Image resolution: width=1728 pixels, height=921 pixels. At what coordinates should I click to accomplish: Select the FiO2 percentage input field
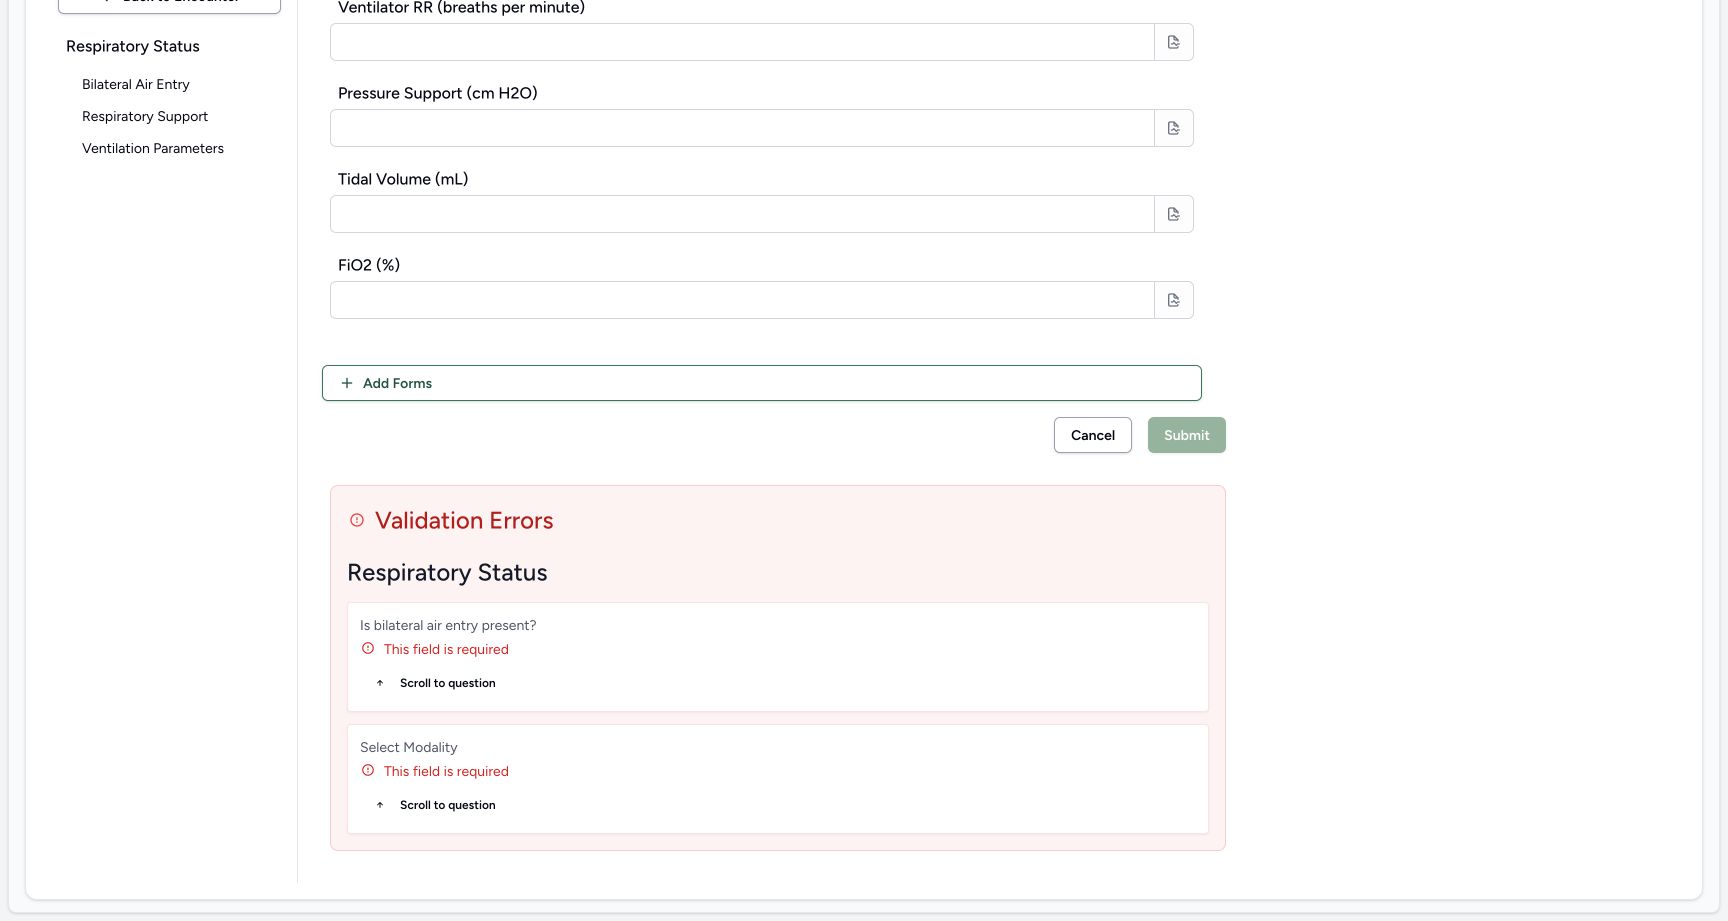(x=742, y=300)
